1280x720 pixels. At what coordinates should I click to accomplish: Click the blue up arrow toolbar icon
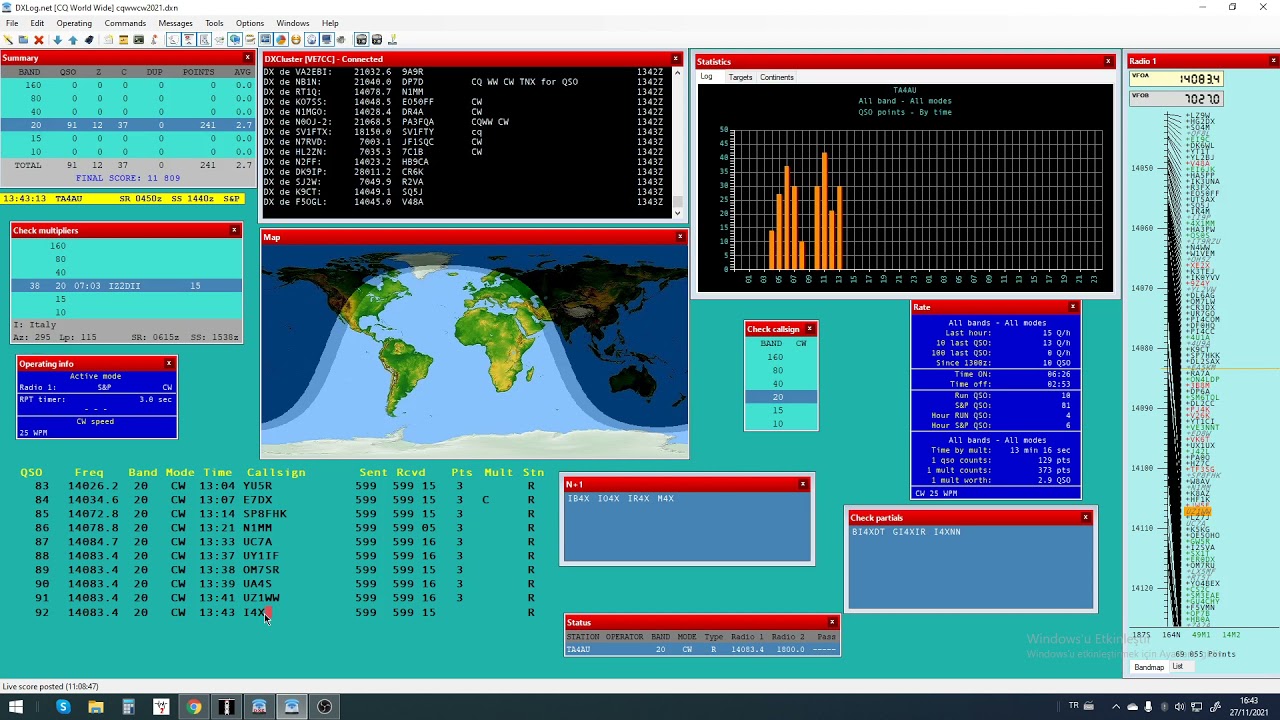[73, 40]
